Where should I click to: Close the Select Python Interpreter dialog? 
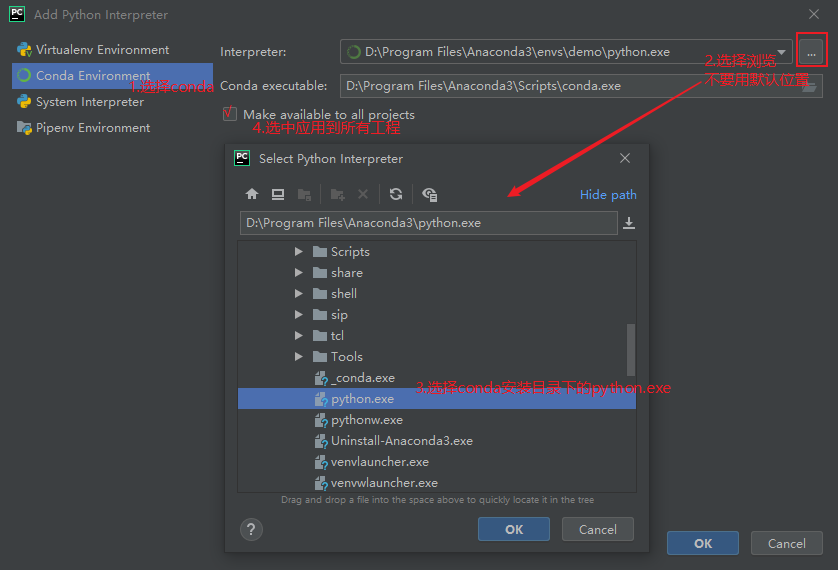625,158
